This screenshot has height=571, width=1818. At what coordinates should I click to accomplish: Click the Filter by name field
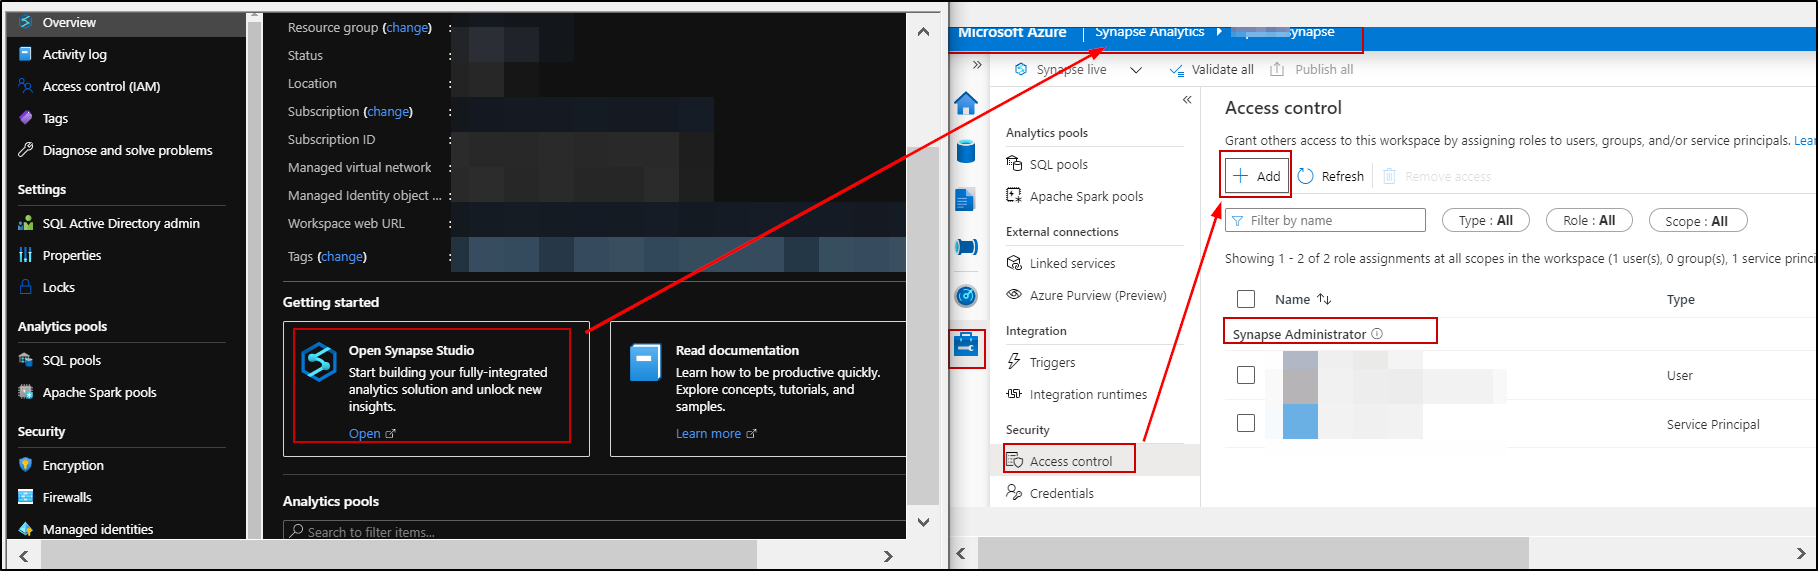tap(1325, 220)
